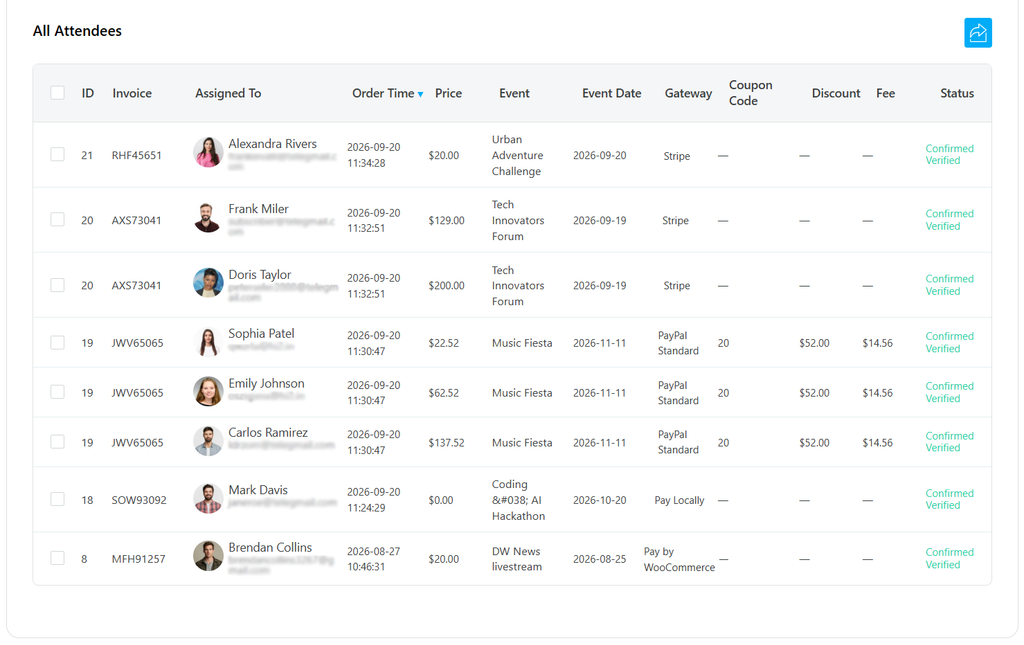Screen dimensions: 1024x645
Task: Click the Pay Locally gateway cell
Action: (679, 500)
